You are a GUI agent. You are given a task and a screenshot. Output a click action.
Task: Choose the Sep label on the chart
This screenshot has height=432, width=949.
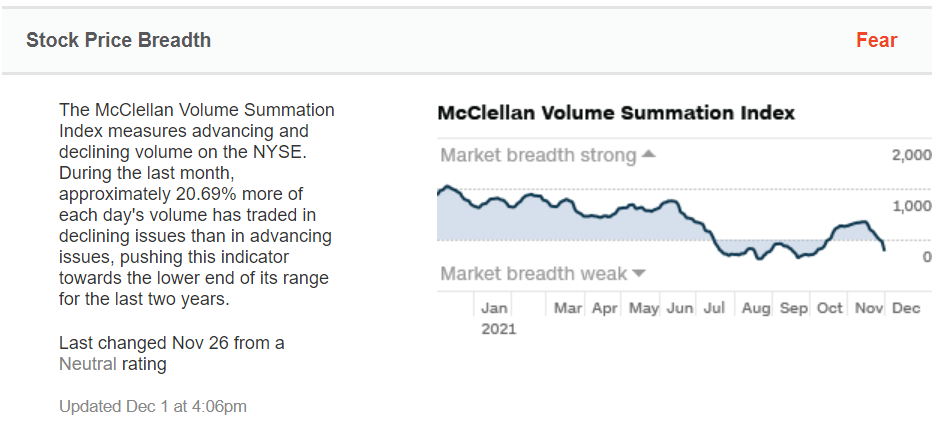tap(793, 308)
